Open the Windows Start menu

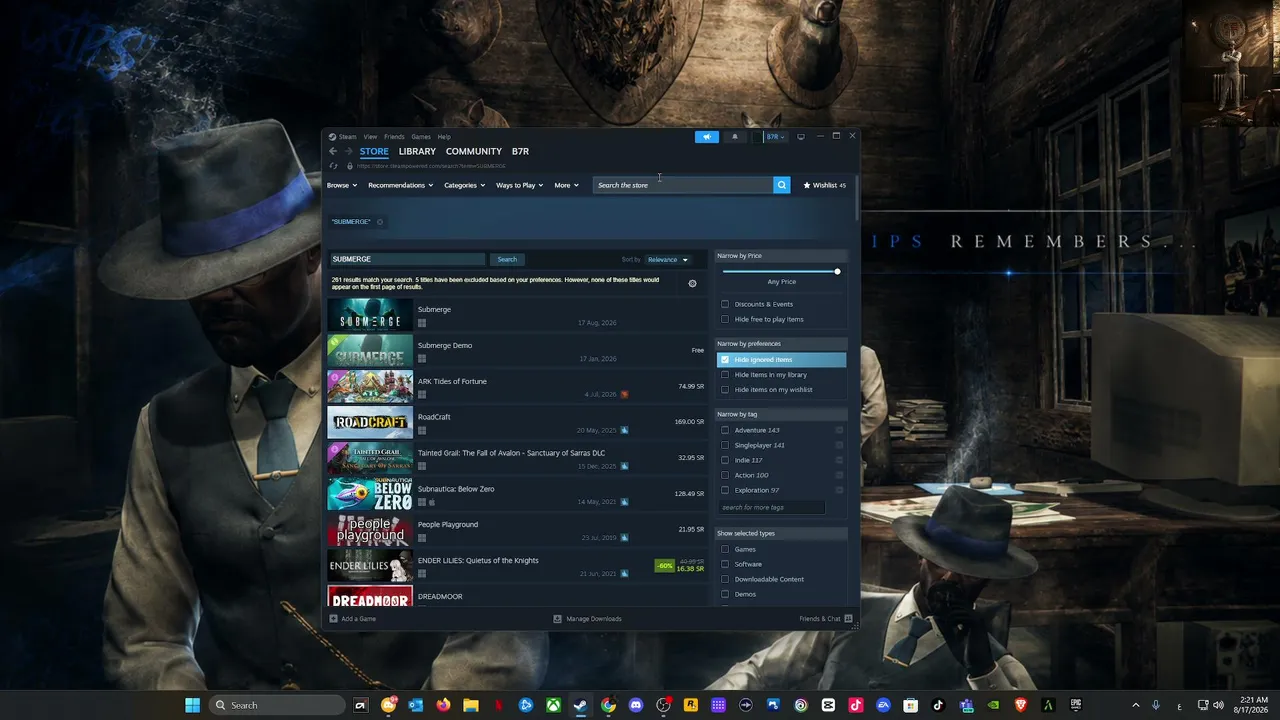193,705
